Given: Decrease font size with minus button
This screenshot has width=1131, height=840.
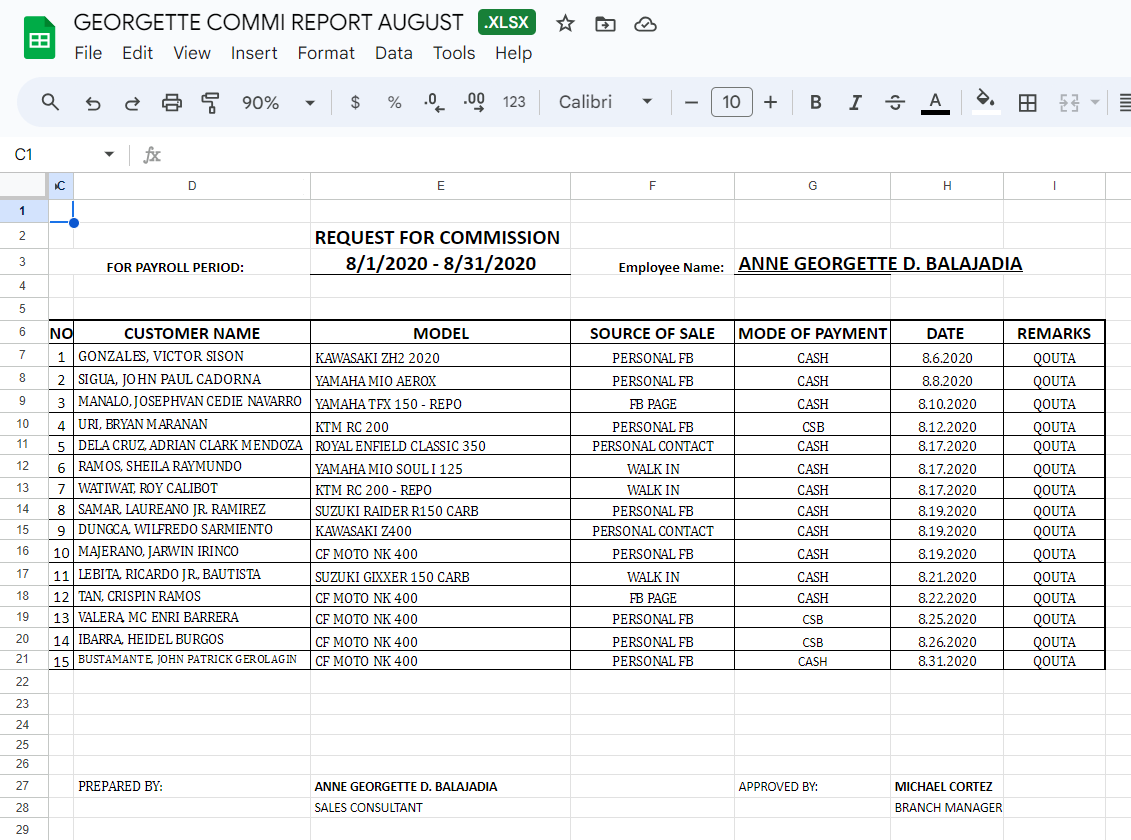Looking at the screenshot, I should [691, 102].
